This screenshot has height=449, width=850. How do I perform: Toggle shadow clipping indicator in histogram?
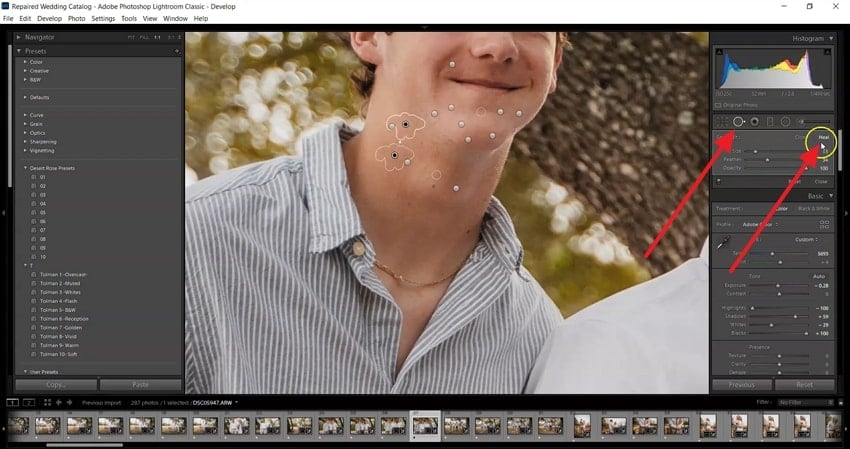719,52
